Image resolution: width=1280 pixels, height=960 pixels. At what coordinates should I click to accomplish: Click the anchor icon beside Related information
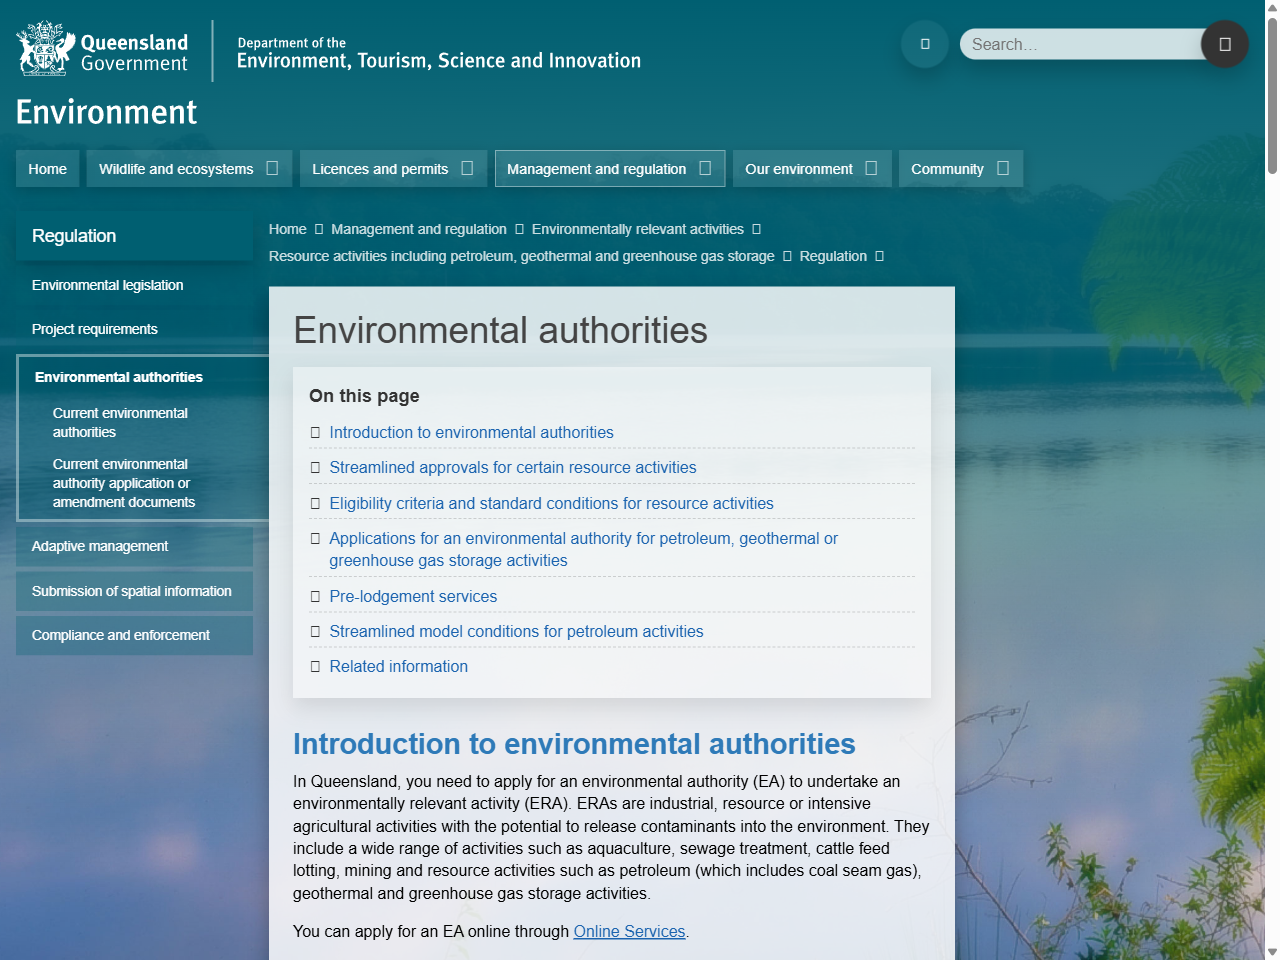click(x=315, y=666)
